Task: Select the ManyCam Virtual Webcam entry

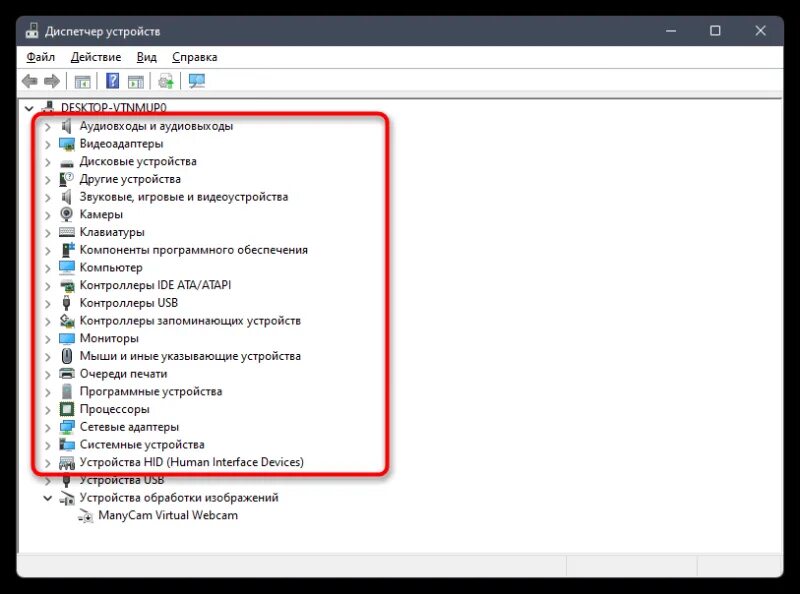Action: point(168,515)
